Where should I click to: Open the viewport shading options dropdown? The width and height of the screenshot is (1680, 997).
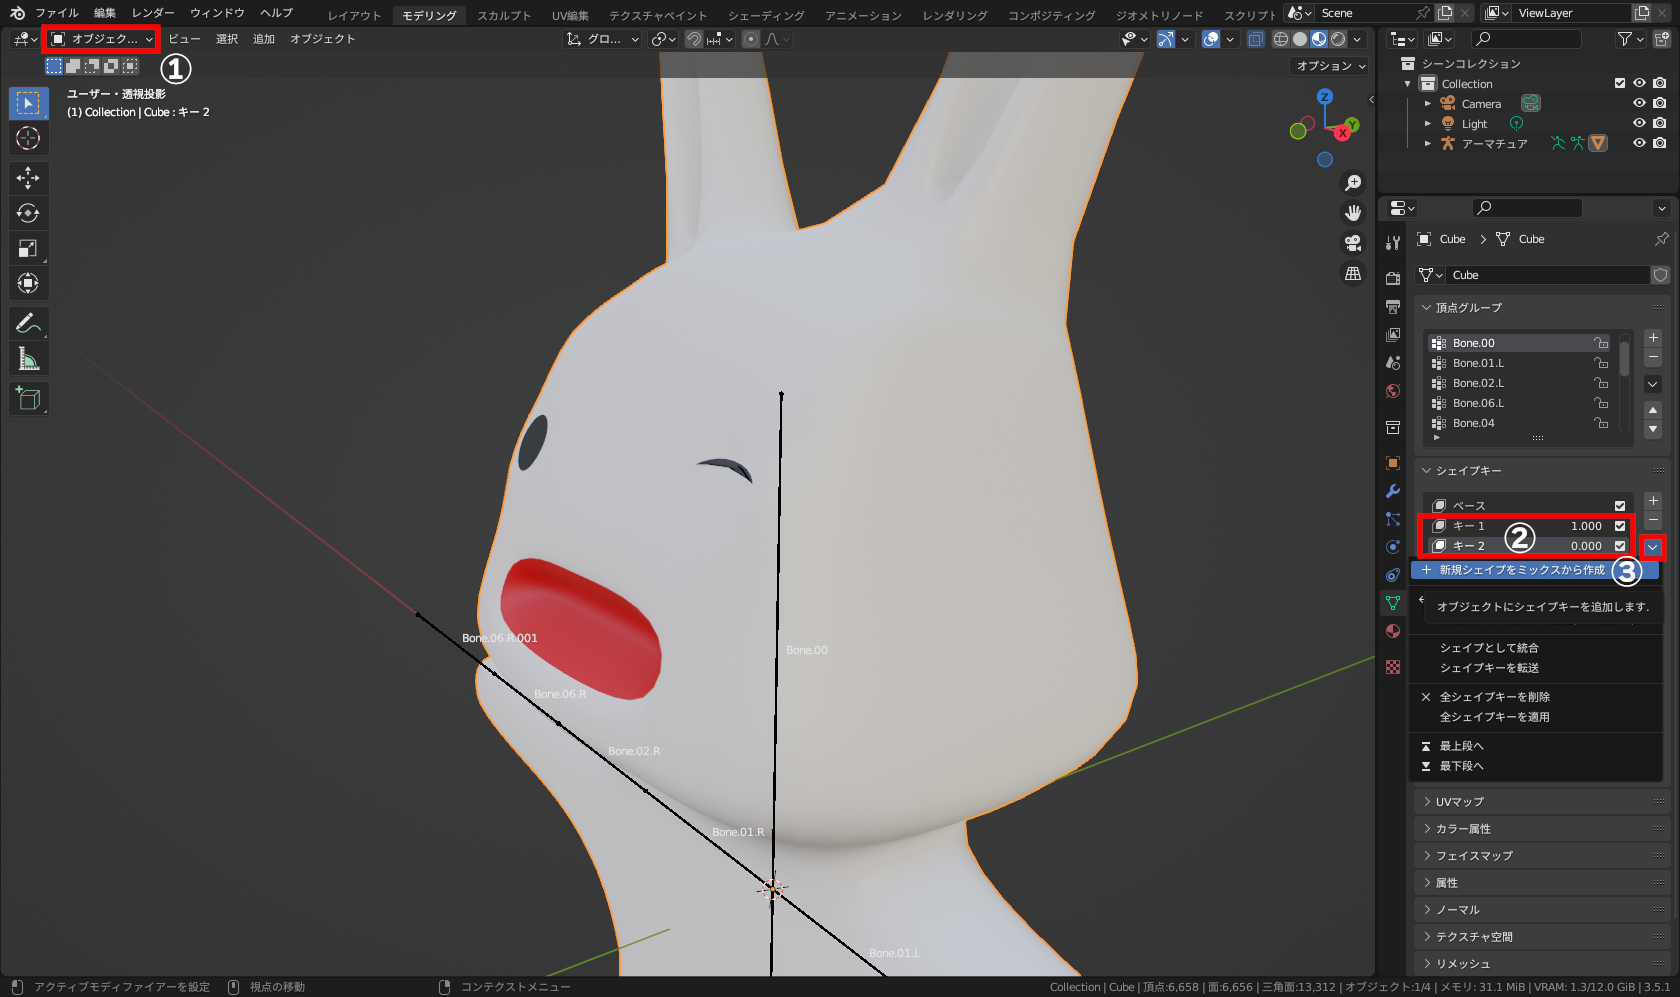[x=1358, y=39]
